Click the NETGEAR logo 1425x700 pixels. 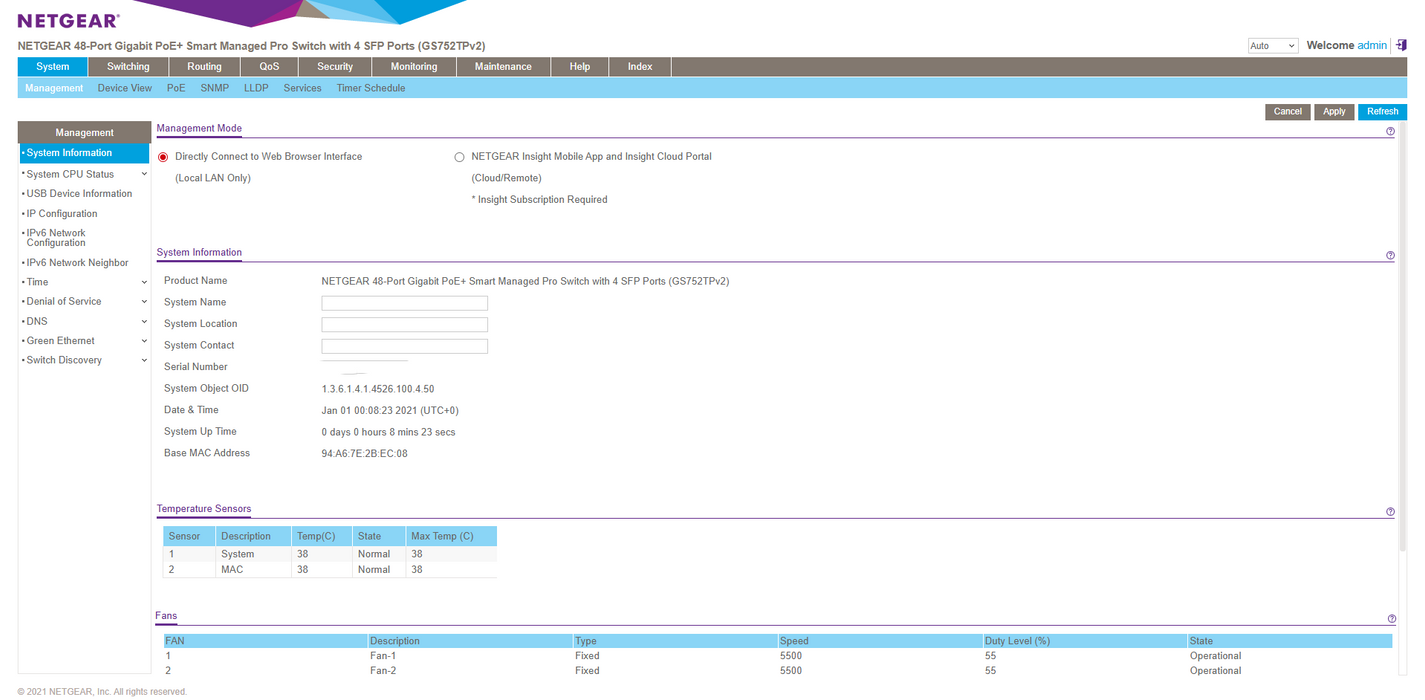[68, 21]
